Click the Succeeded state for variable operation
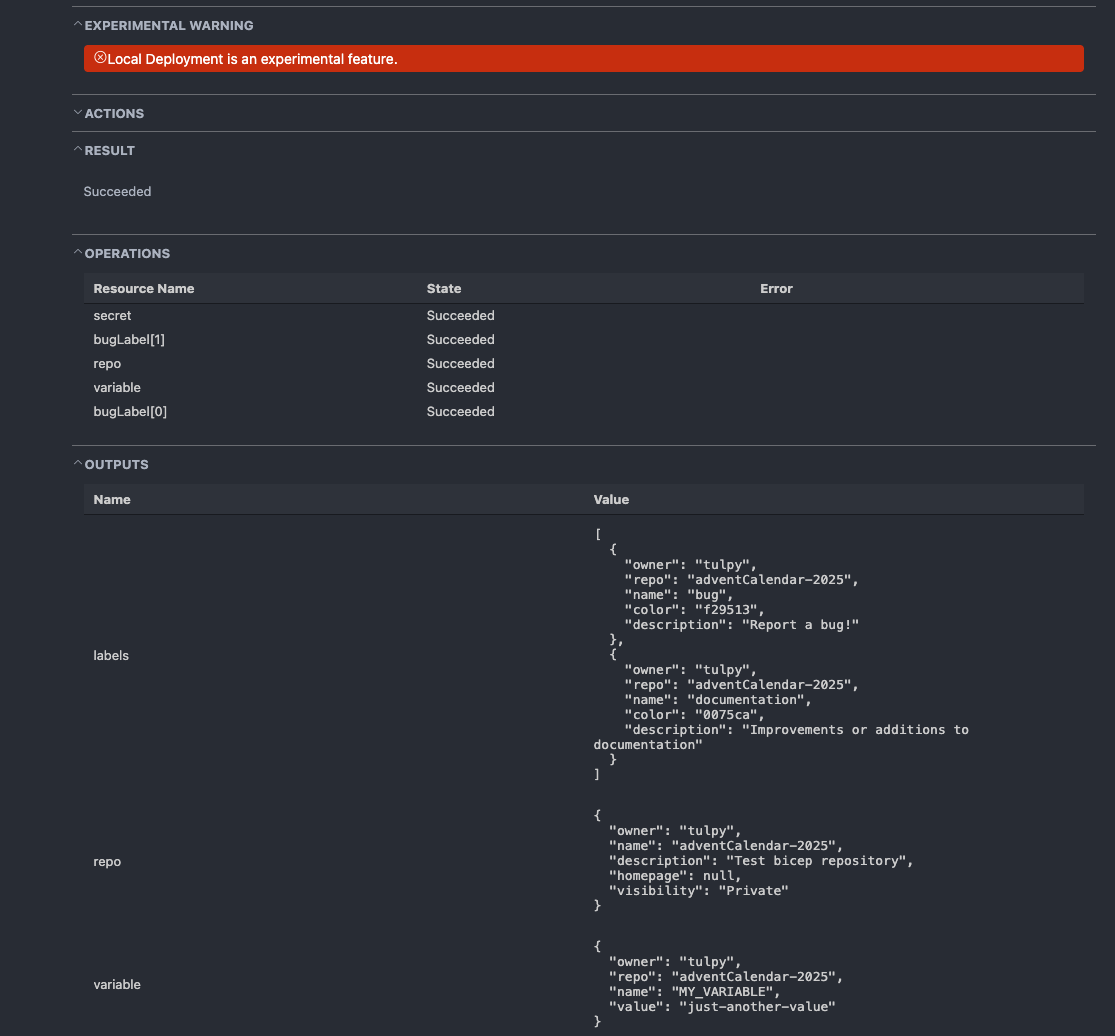This screenshot has width=1115, height=1036. [x=460, y=388]
